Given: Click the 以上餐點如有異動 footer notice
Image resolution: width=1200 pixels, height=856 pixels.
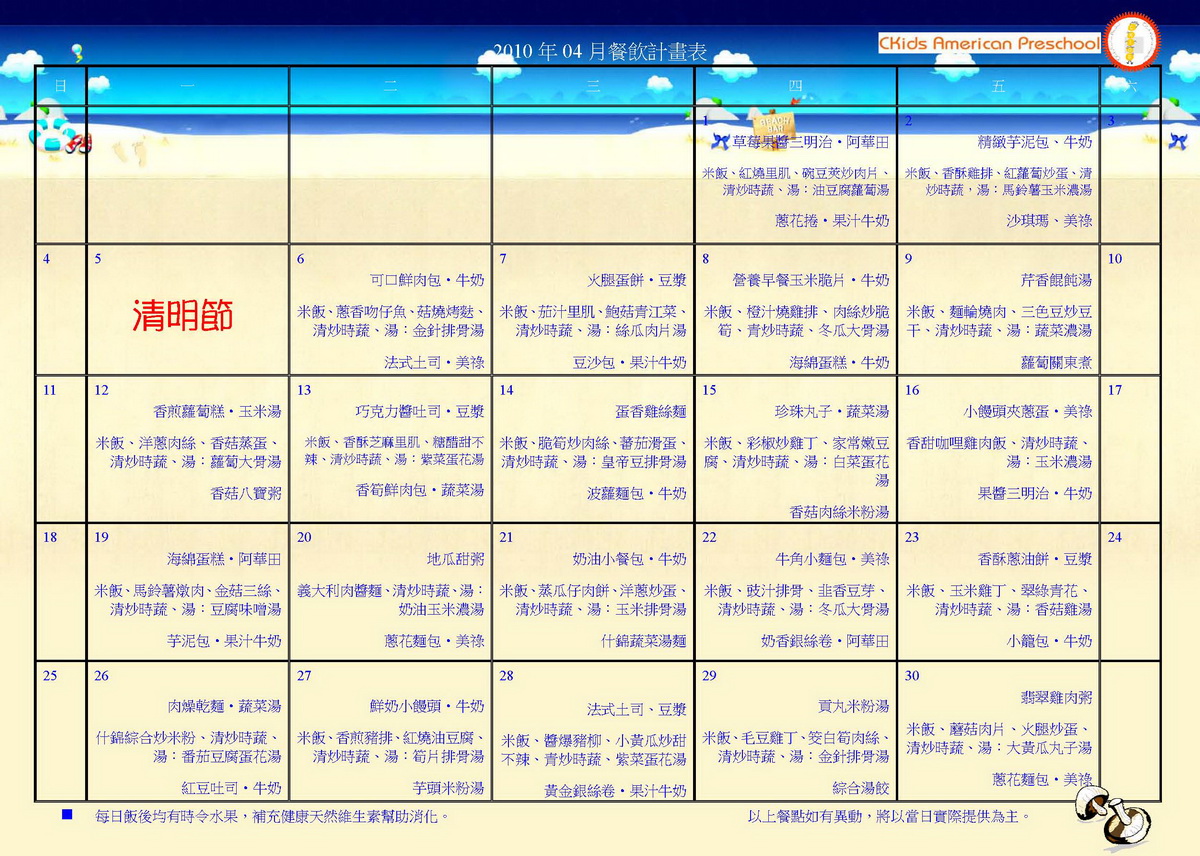Looking at the screenshot, I should point(888,816).
